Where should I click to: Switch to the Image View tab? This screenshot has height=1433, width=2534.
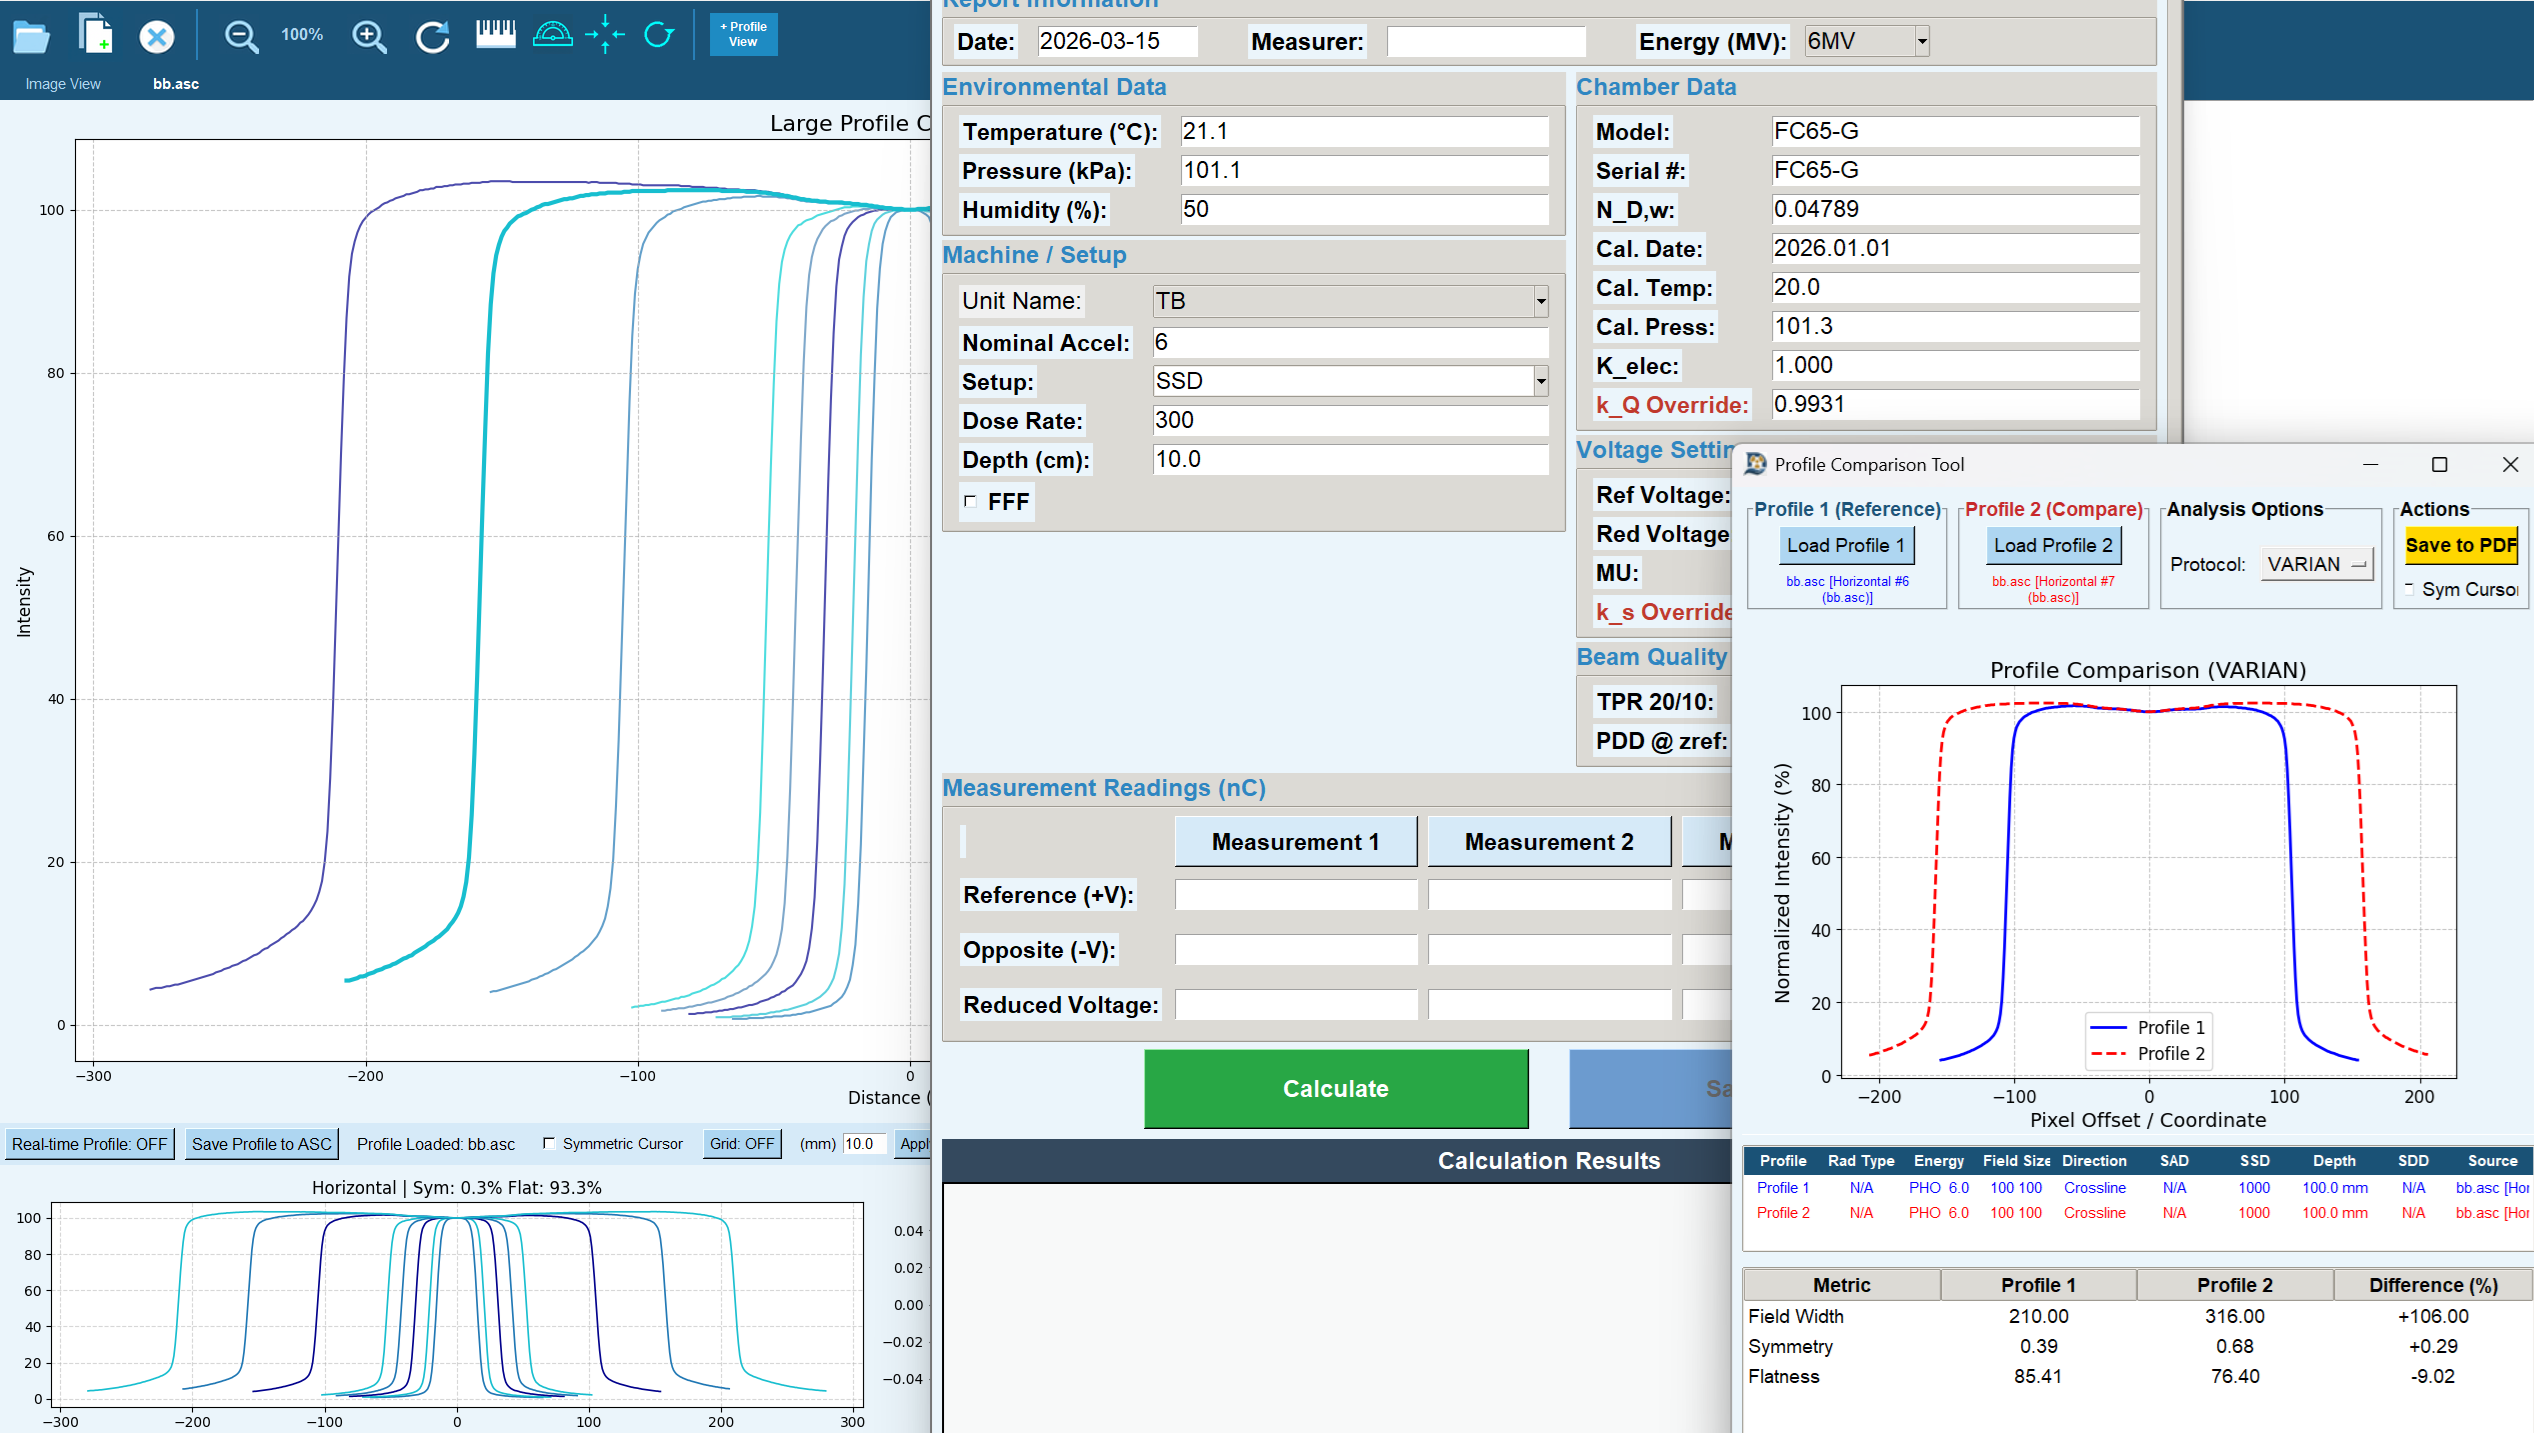63,84
